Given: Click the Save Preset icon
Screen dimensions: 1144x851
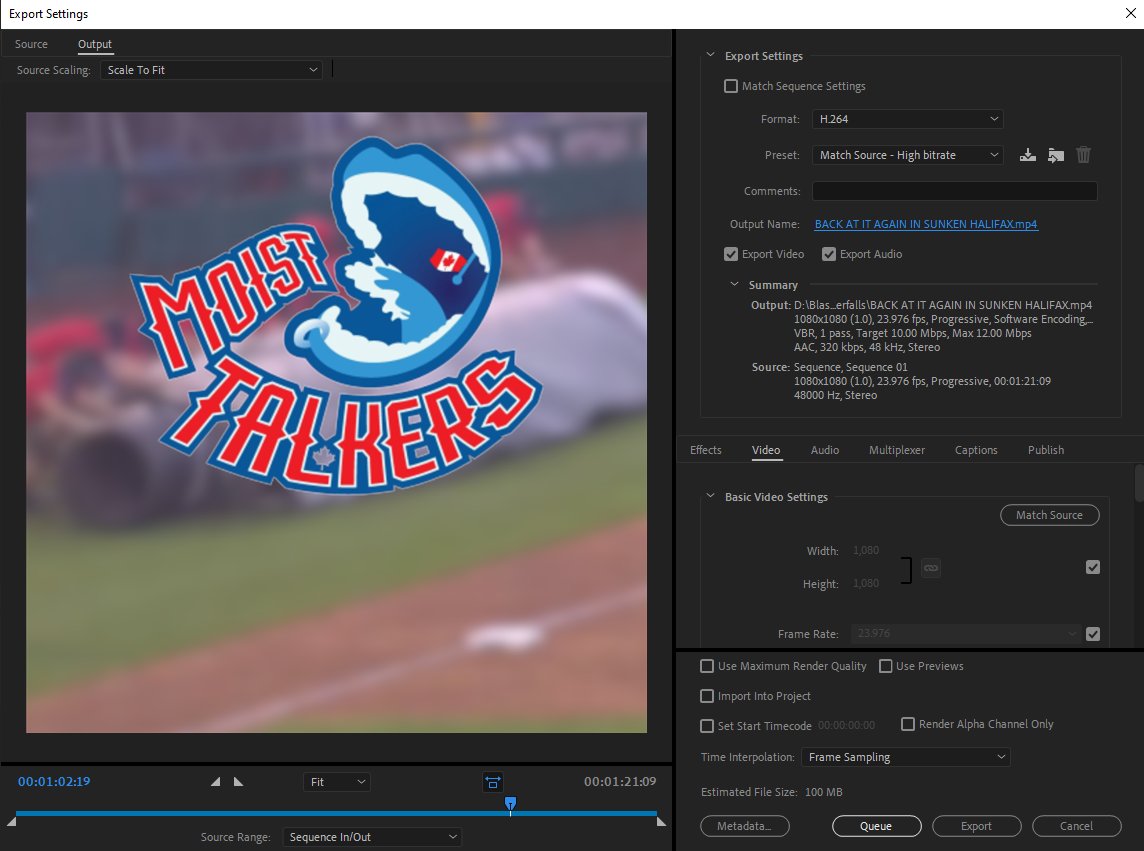Looking at the screenshot, I should [x=1027, y=155].
